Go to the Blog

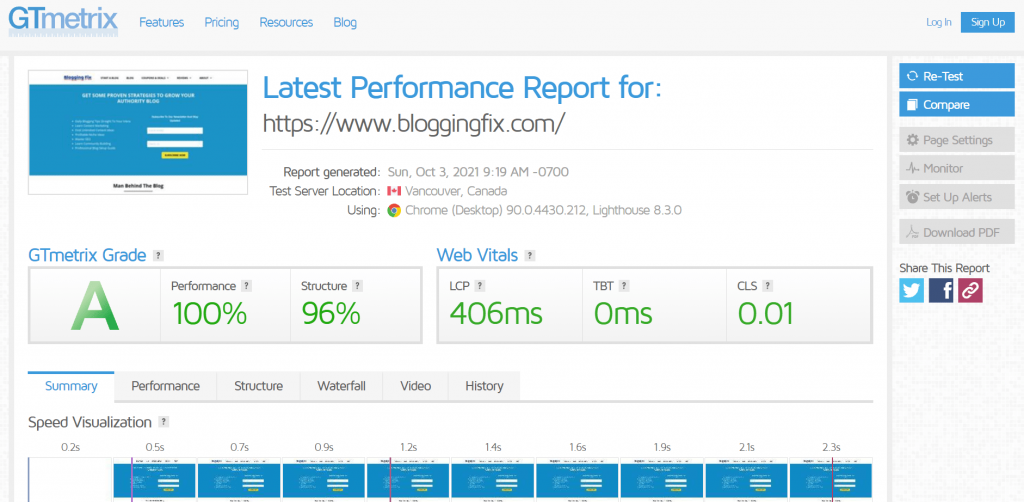pos(345,22)
